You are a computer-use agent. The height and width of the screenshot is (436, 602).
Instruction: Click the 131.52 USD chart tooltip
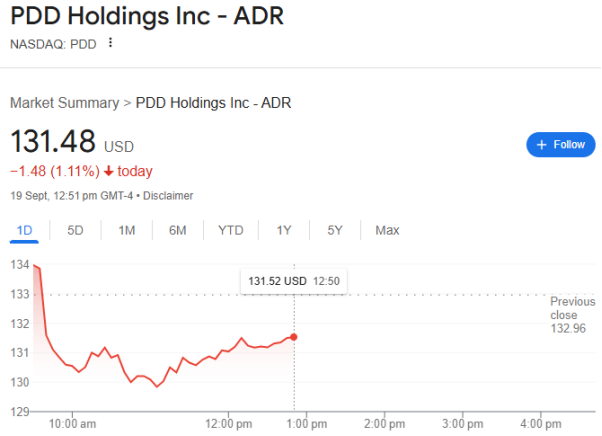[294, 281]
